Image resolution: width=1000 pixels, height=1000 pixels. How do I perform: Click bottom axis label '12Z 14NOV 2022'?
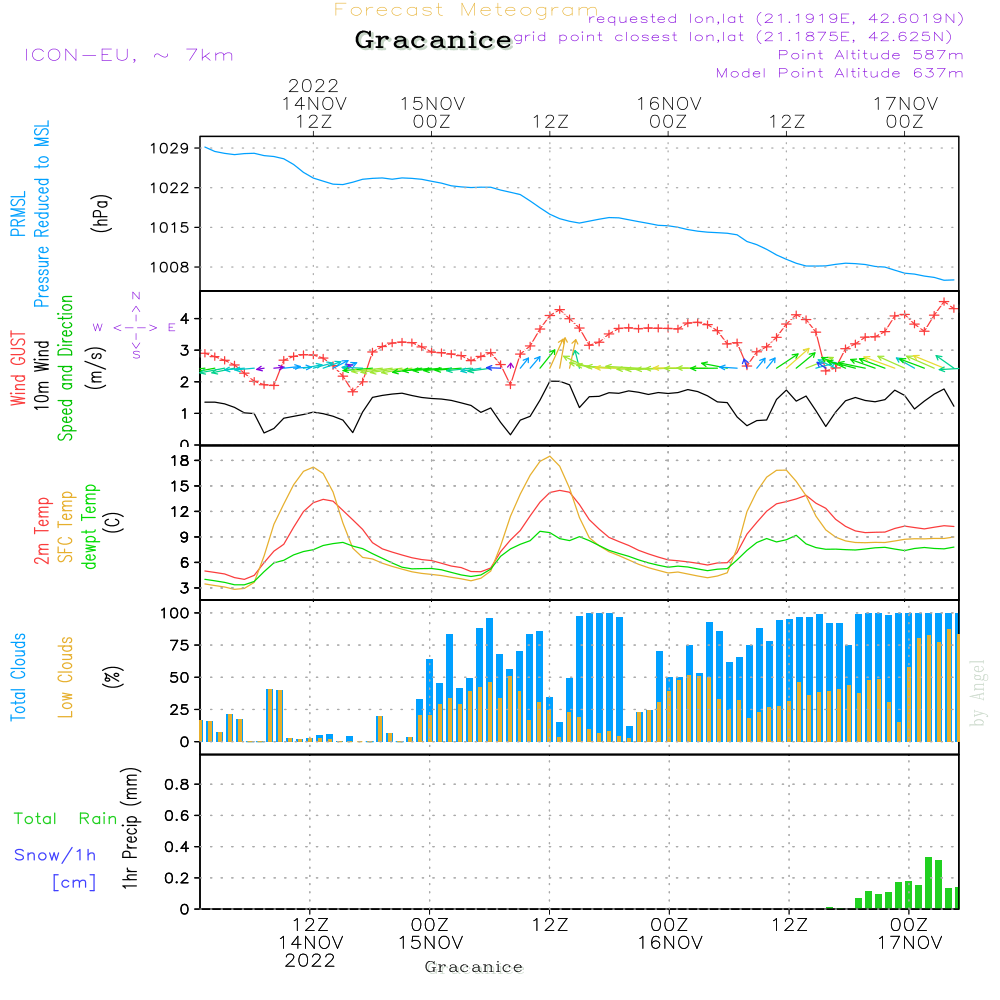(311, 943)
